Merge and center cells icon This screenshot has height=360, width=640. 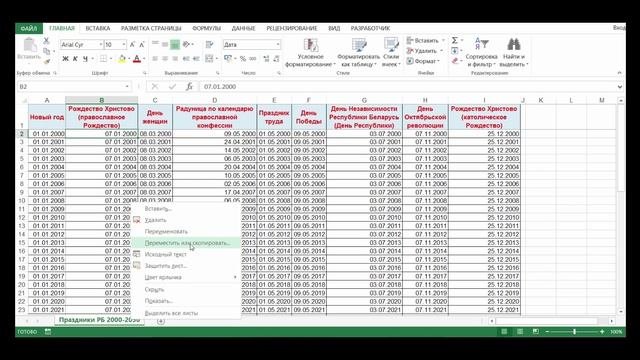(x=209, y=59)
